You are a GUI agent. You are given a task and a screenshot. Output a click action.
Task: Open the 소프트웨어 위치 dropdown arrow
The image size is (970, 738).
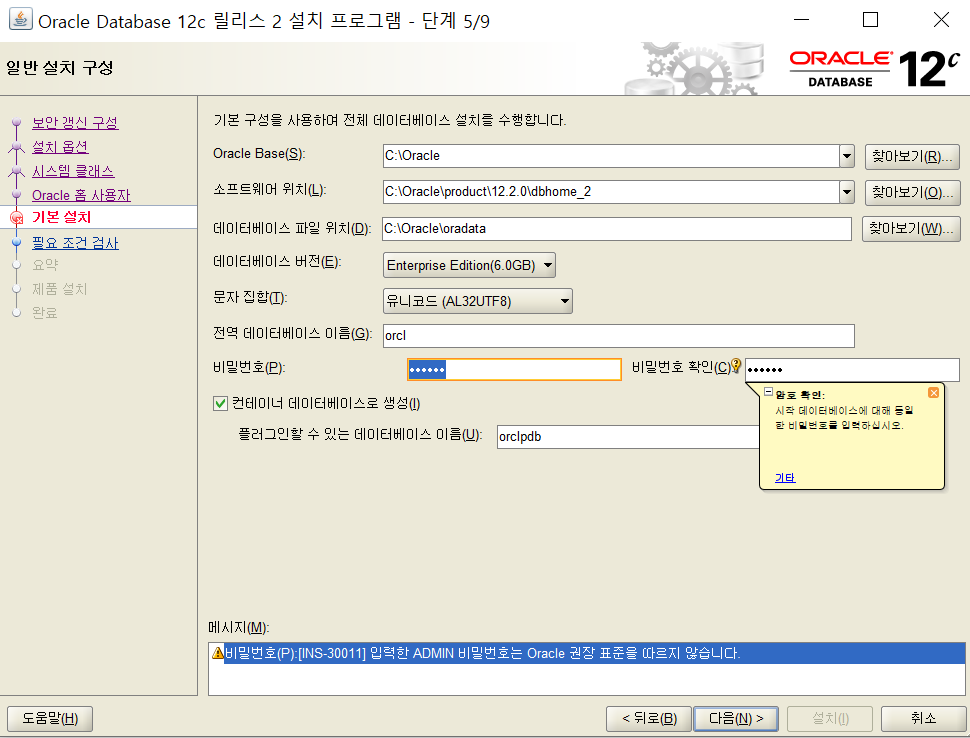tap(847, 192)
